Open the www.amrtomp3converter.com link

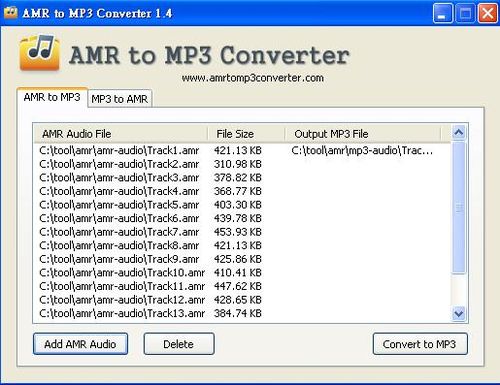pos(253,78)
